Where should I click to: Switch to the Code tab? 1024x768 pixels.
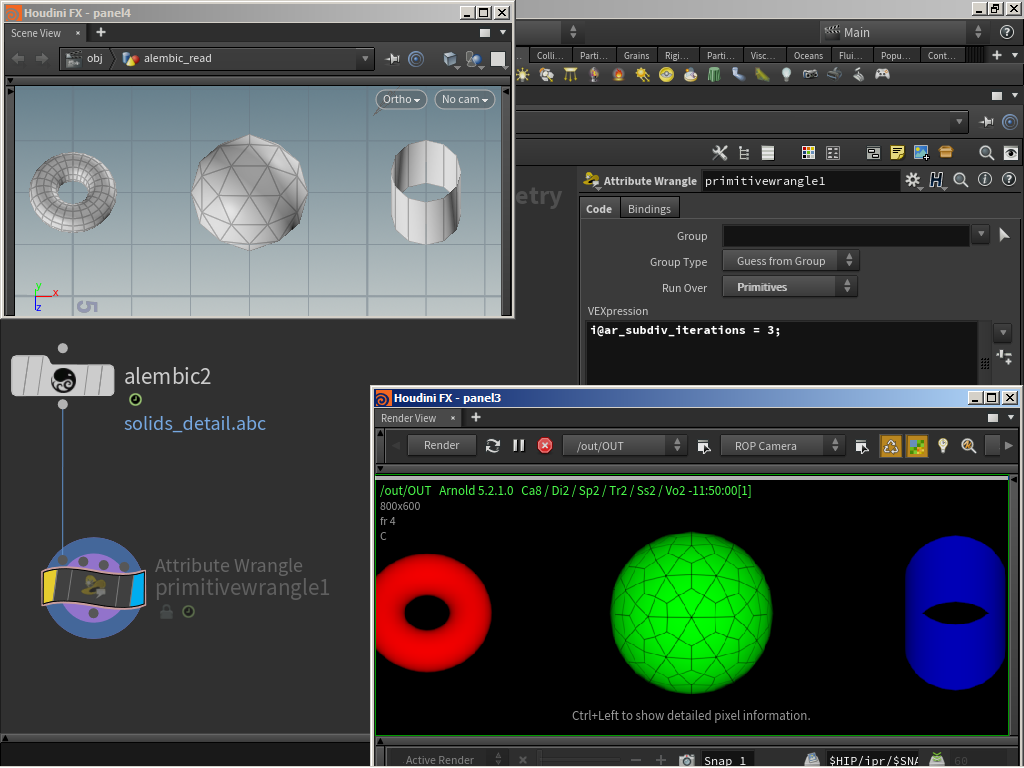tap(599, 209)
